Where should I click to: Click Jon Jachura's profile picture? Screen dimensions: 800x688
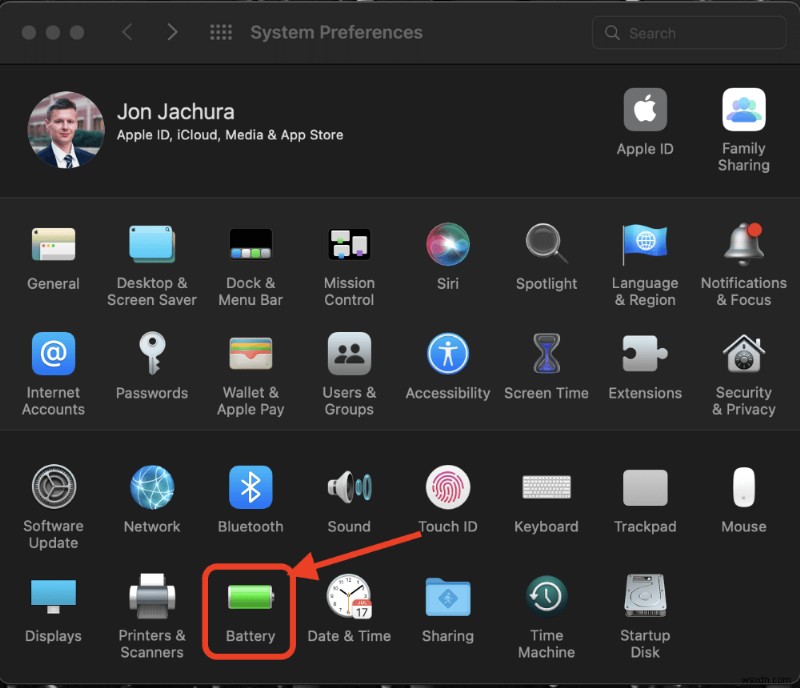click(x=65, y=130)
